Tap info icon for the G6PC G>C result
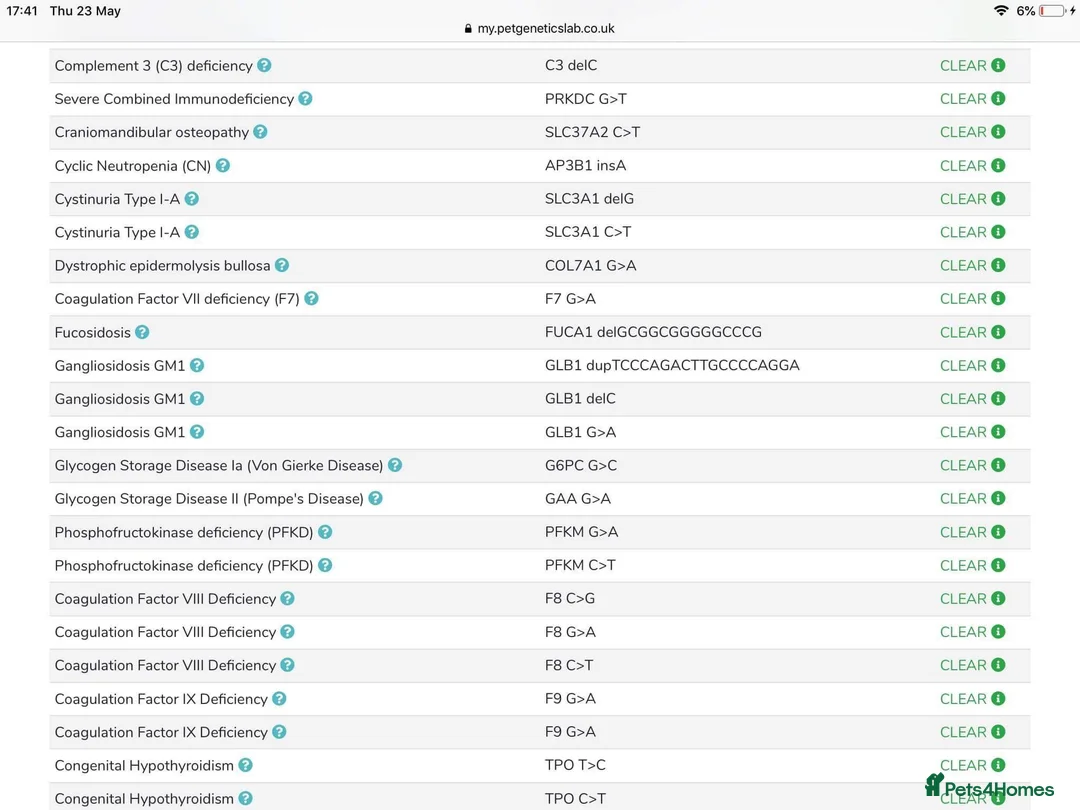The width and height of the screenshot is (1080, 810). [998, 465]
